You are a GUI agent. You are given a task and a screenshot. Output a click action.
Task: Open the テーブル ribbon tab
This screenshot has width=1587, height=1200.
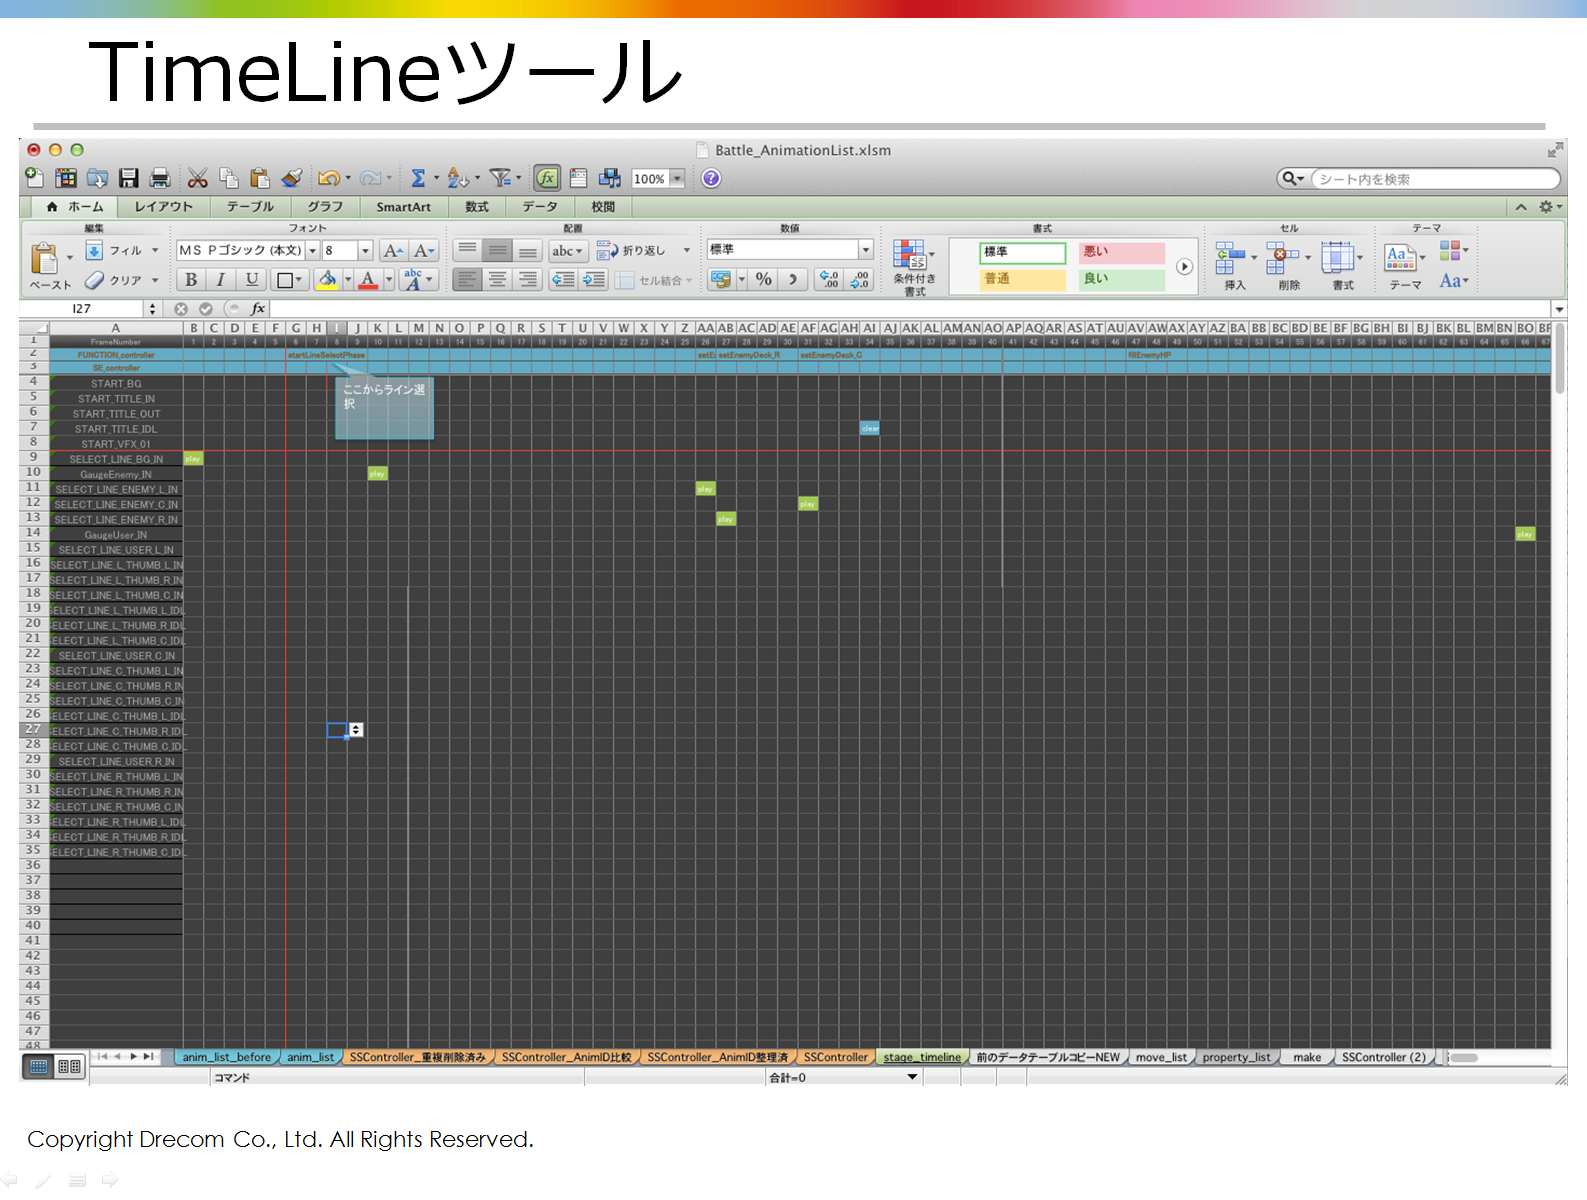click(x=250, y=207)
